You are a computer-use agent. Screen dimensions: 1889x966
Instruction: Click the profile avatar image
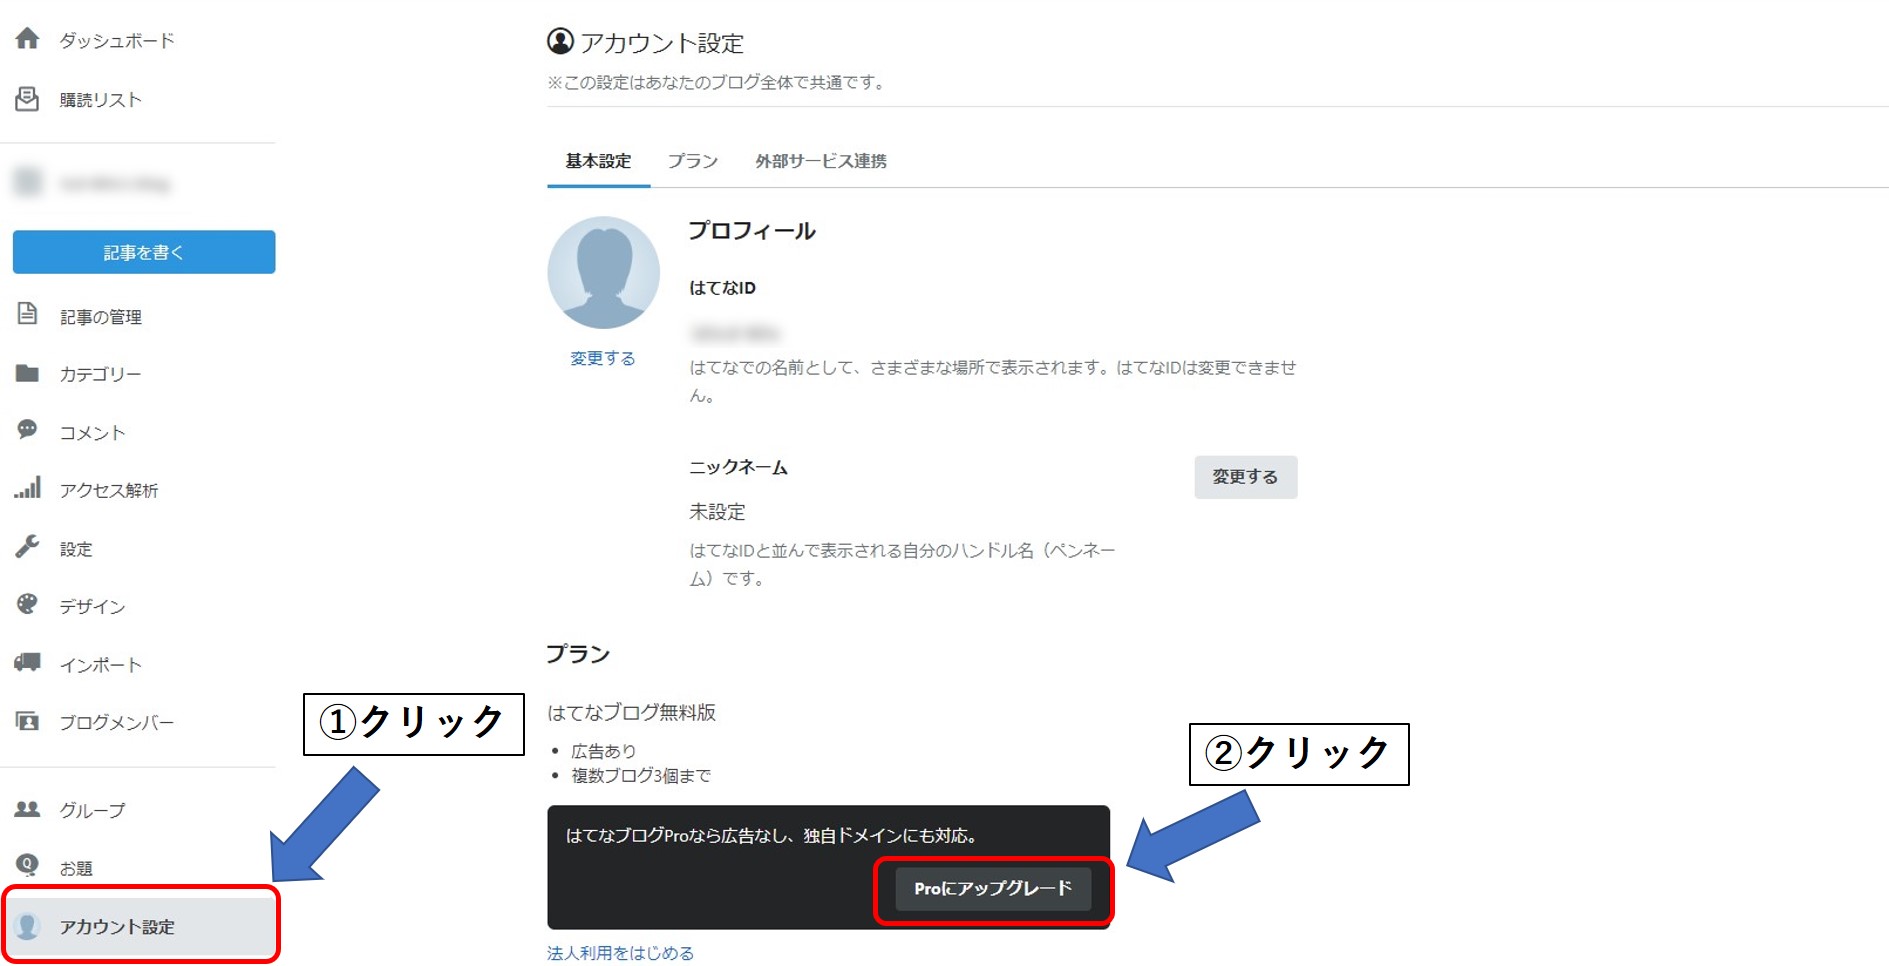(x=603, y=273)
